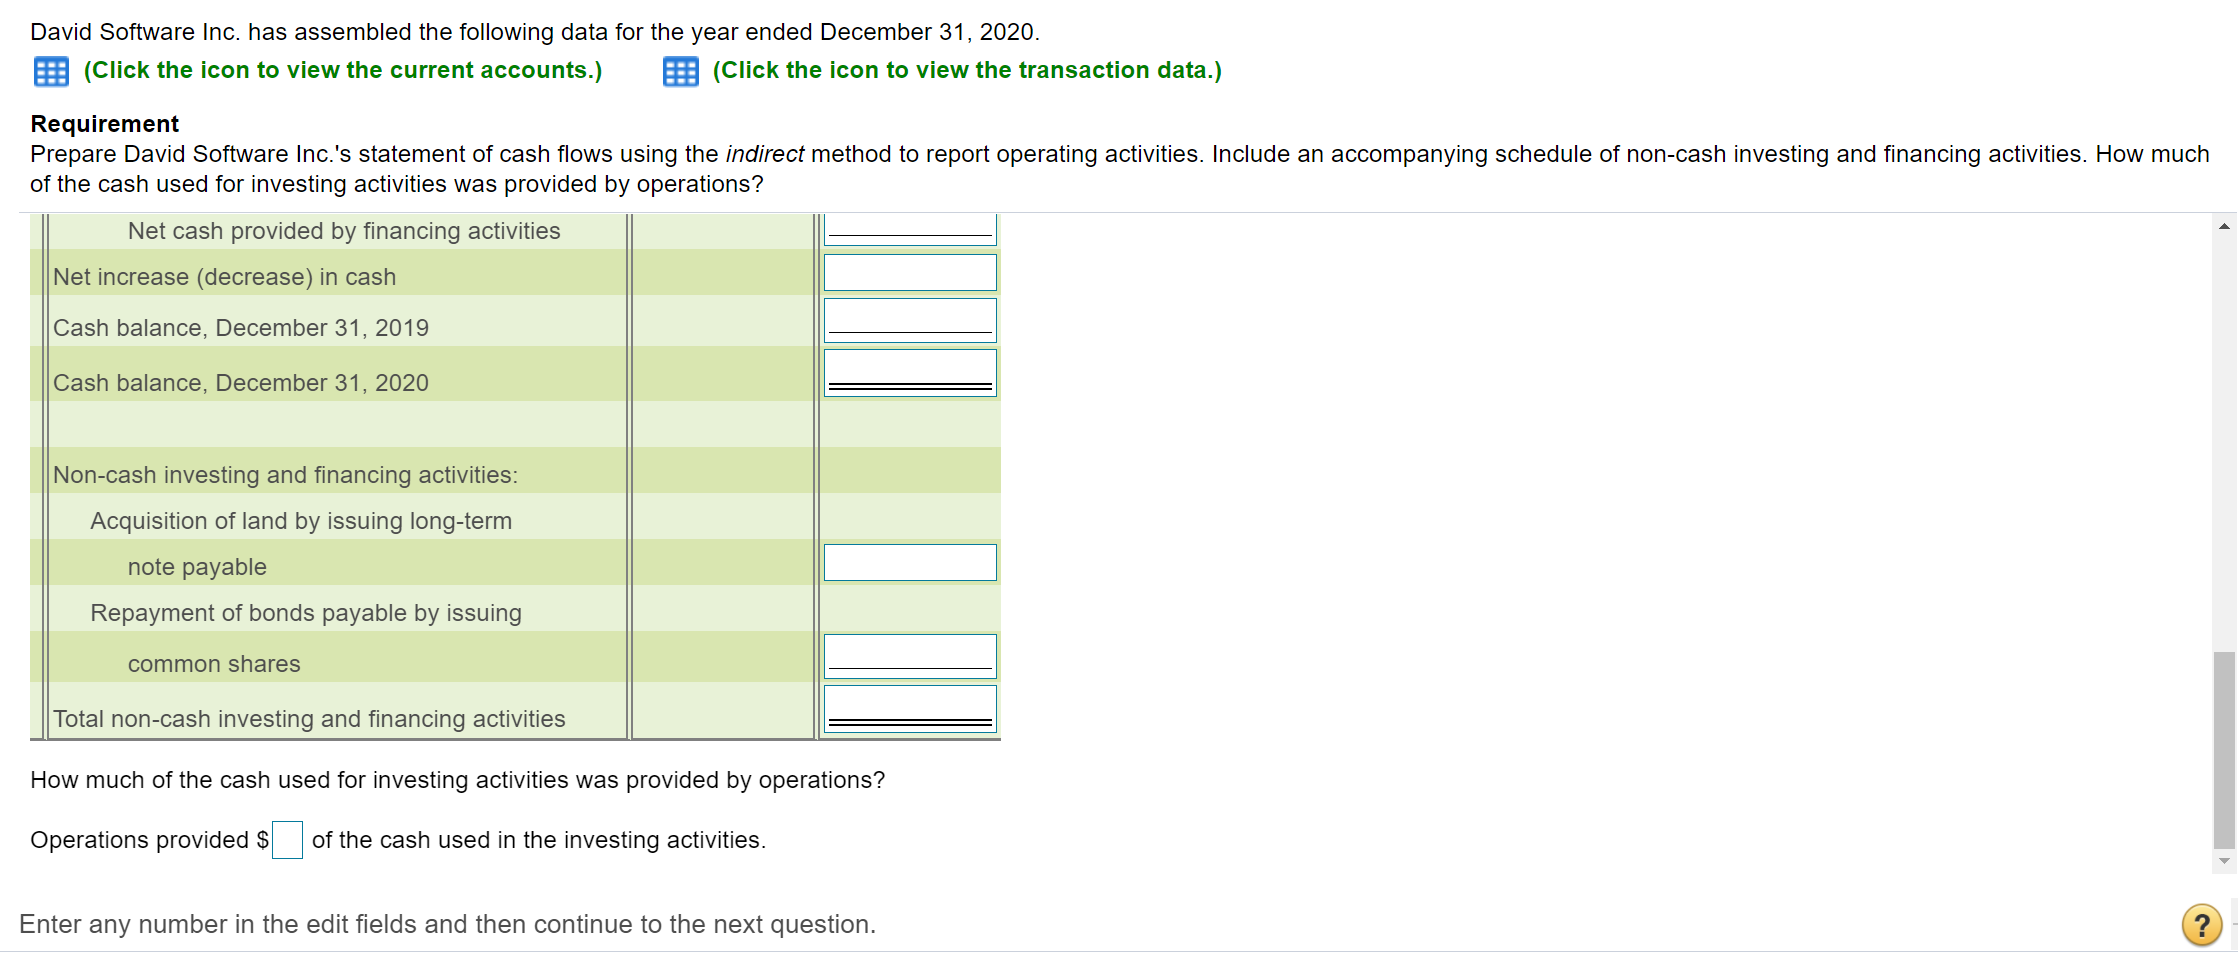Click the scrollbar up arrow
Screen dimensions: 2238x954
(2223, 226)
